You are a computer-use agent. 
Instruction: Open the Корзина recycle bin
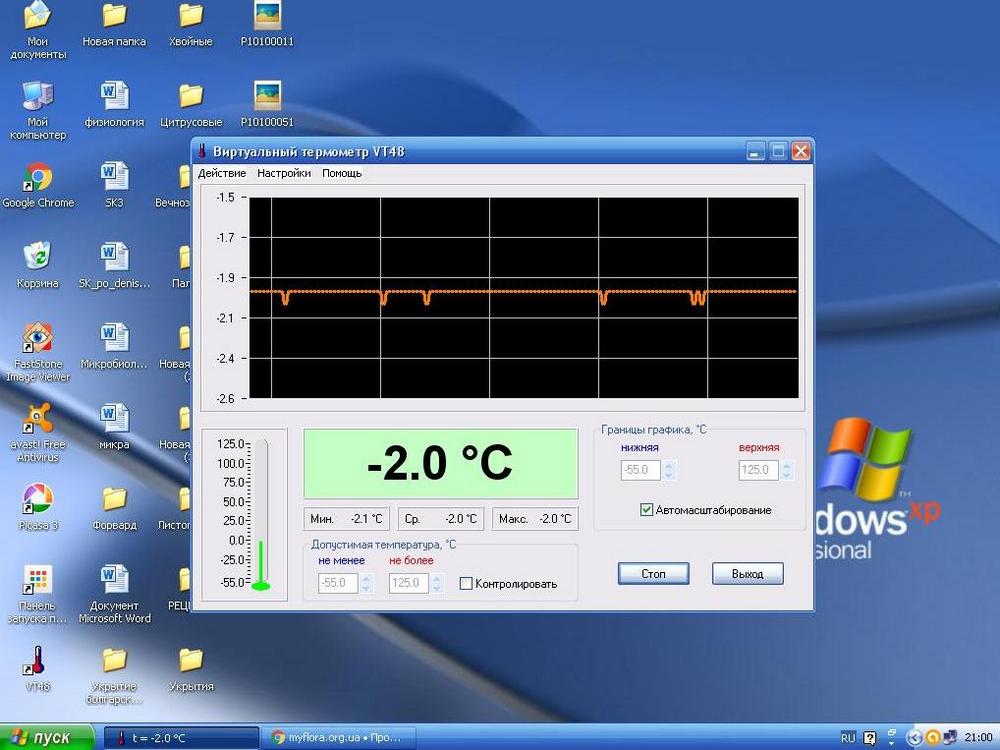38,257
